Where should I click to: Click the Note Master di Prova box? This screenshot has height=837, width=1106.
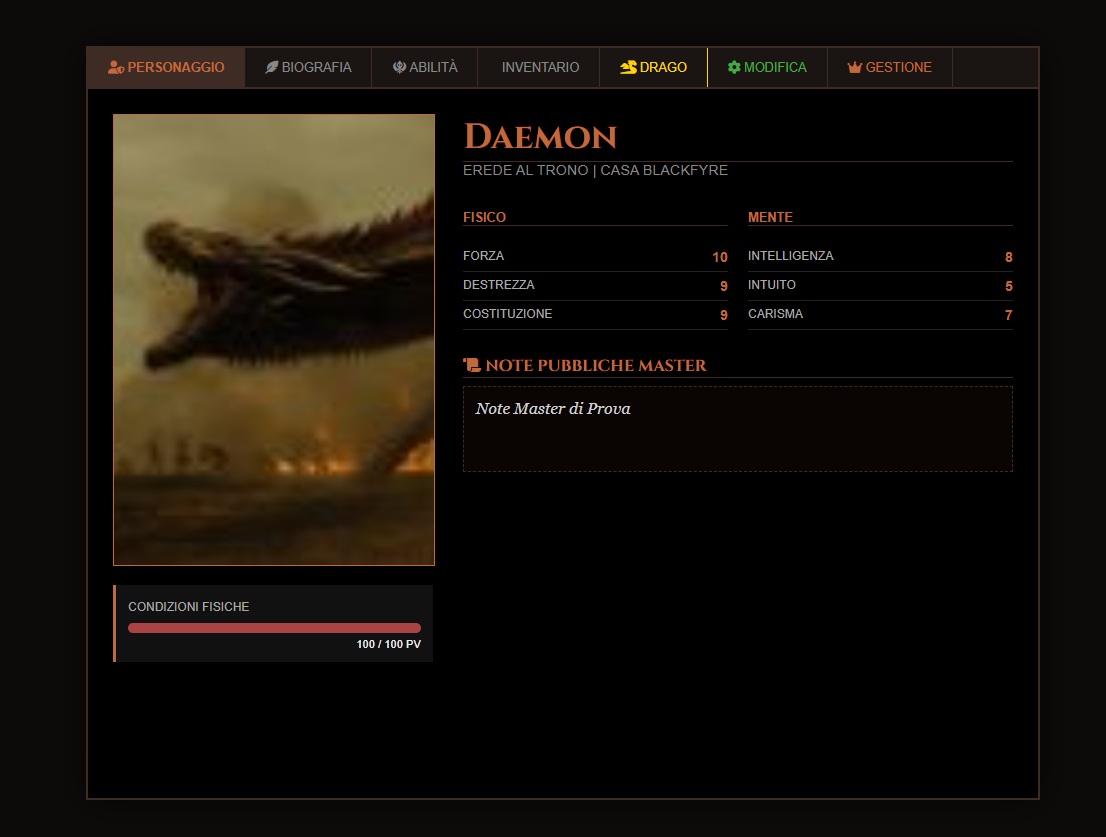(738, 429)
